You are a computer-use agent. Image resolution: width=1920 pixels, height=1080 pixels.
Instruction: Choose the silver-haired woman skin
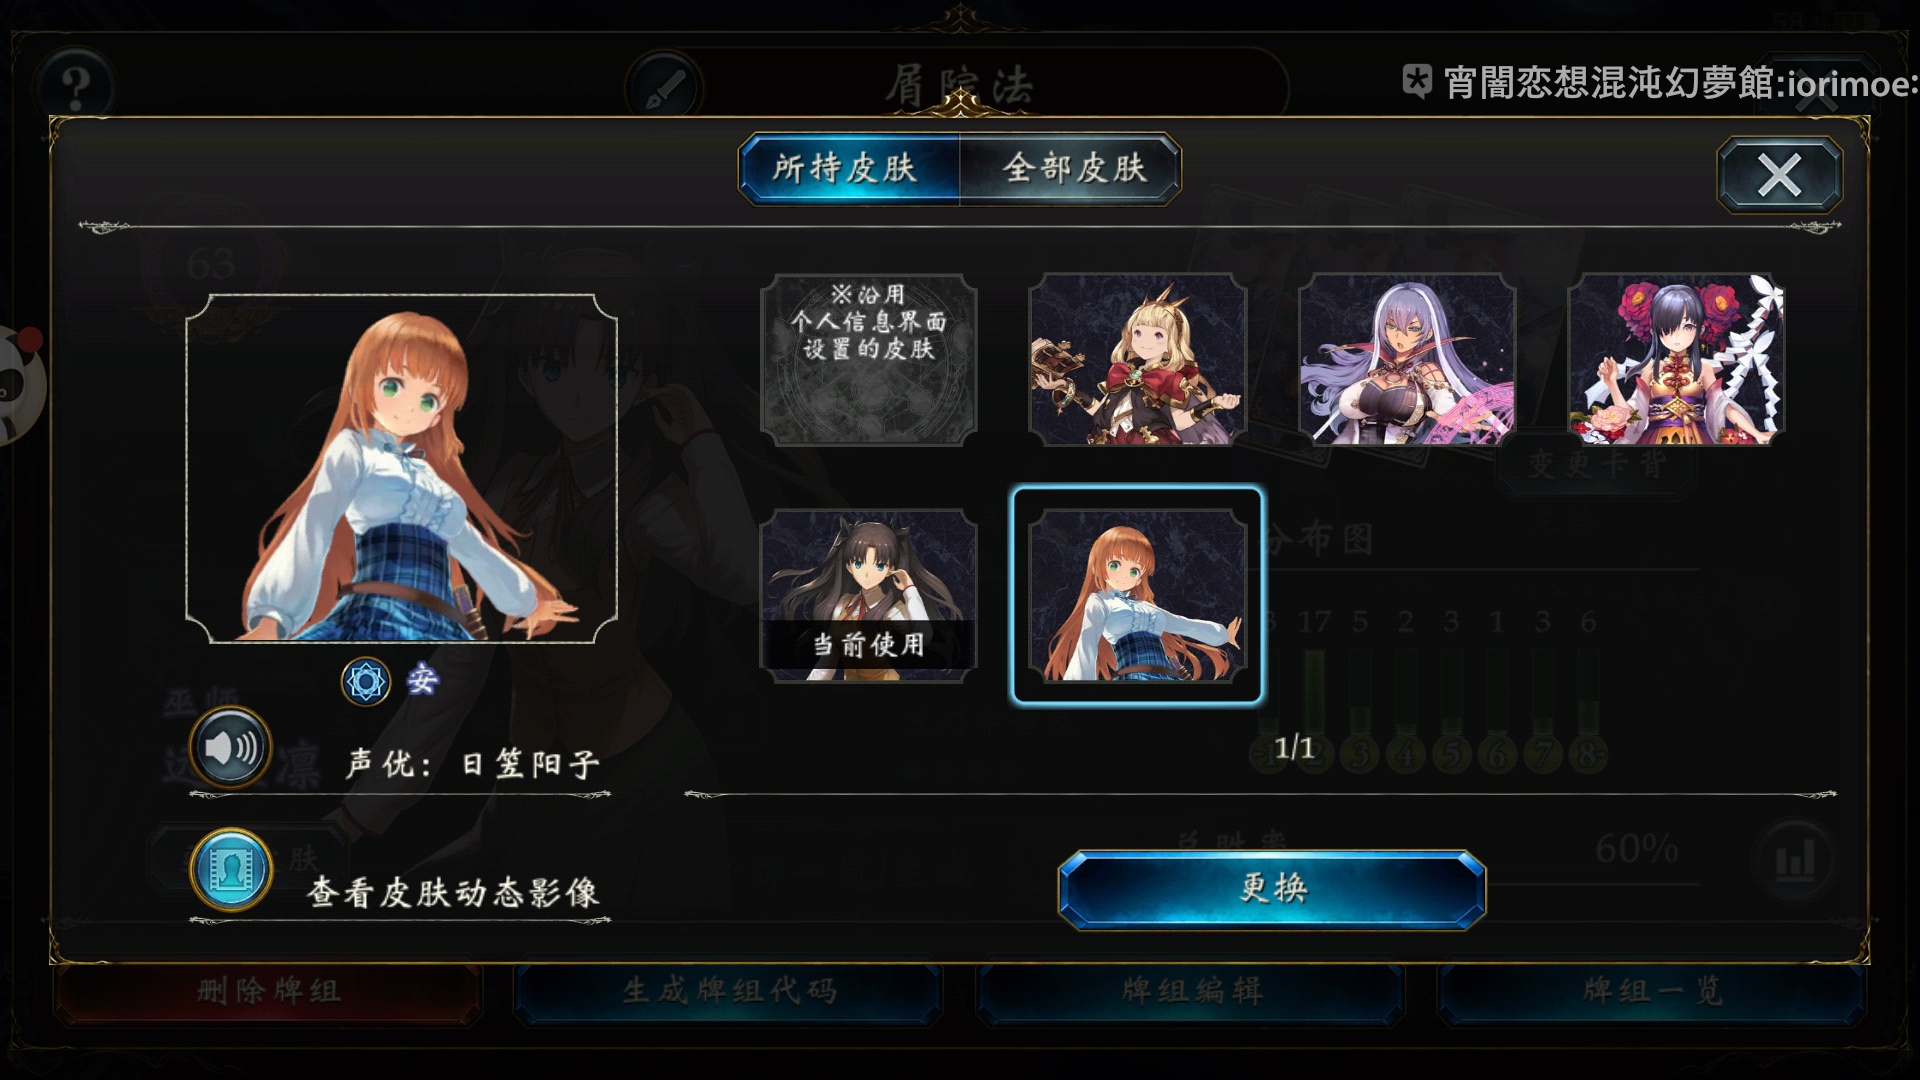(1407, 360)
